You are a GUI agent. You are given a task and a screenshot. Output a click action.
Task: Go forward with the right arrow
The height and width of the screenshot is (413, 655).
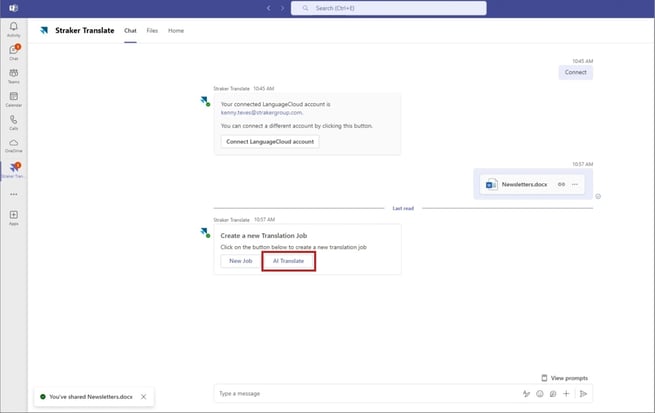pyautogui.click(x=282, y=8)
